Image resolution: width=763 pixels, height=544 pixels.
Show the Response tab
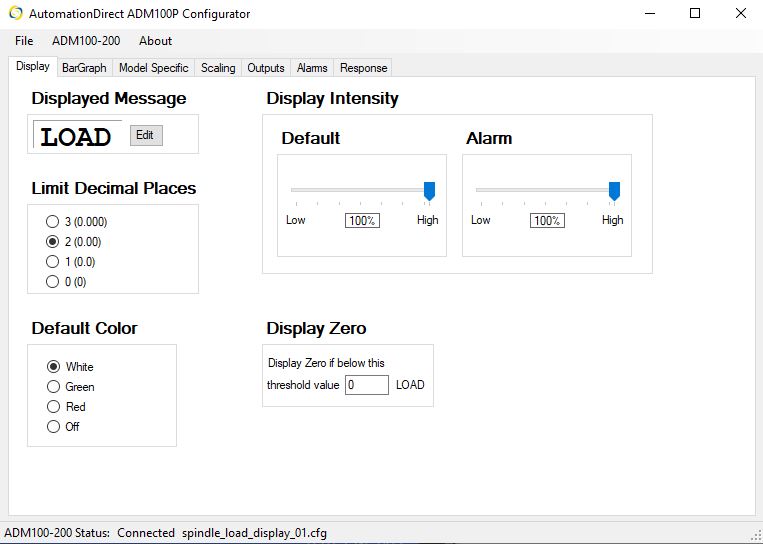pyautogui.click(x=363, y=68)
